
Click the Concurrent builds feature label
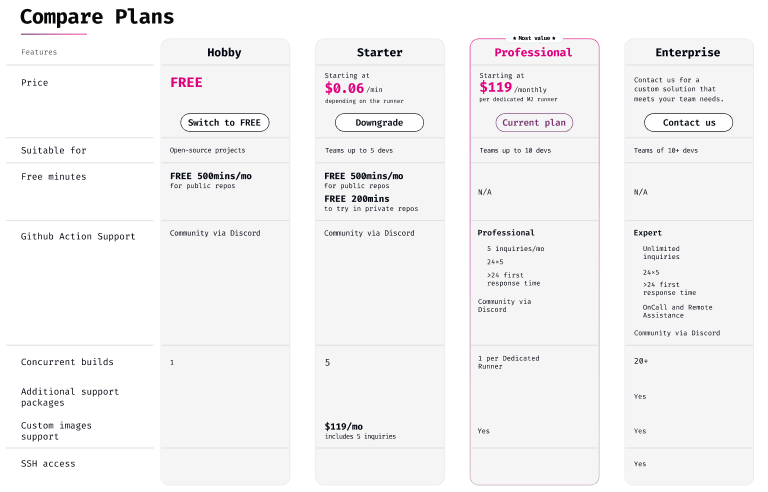click(x=67, y=362)
